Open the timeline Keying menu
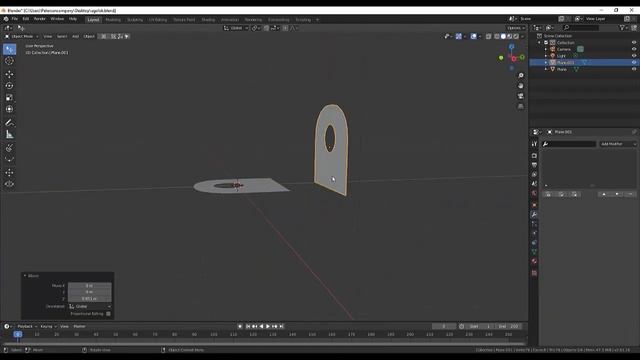Image resolution: width=640 pixels, height=360 pixels. [x=48, y=327]
